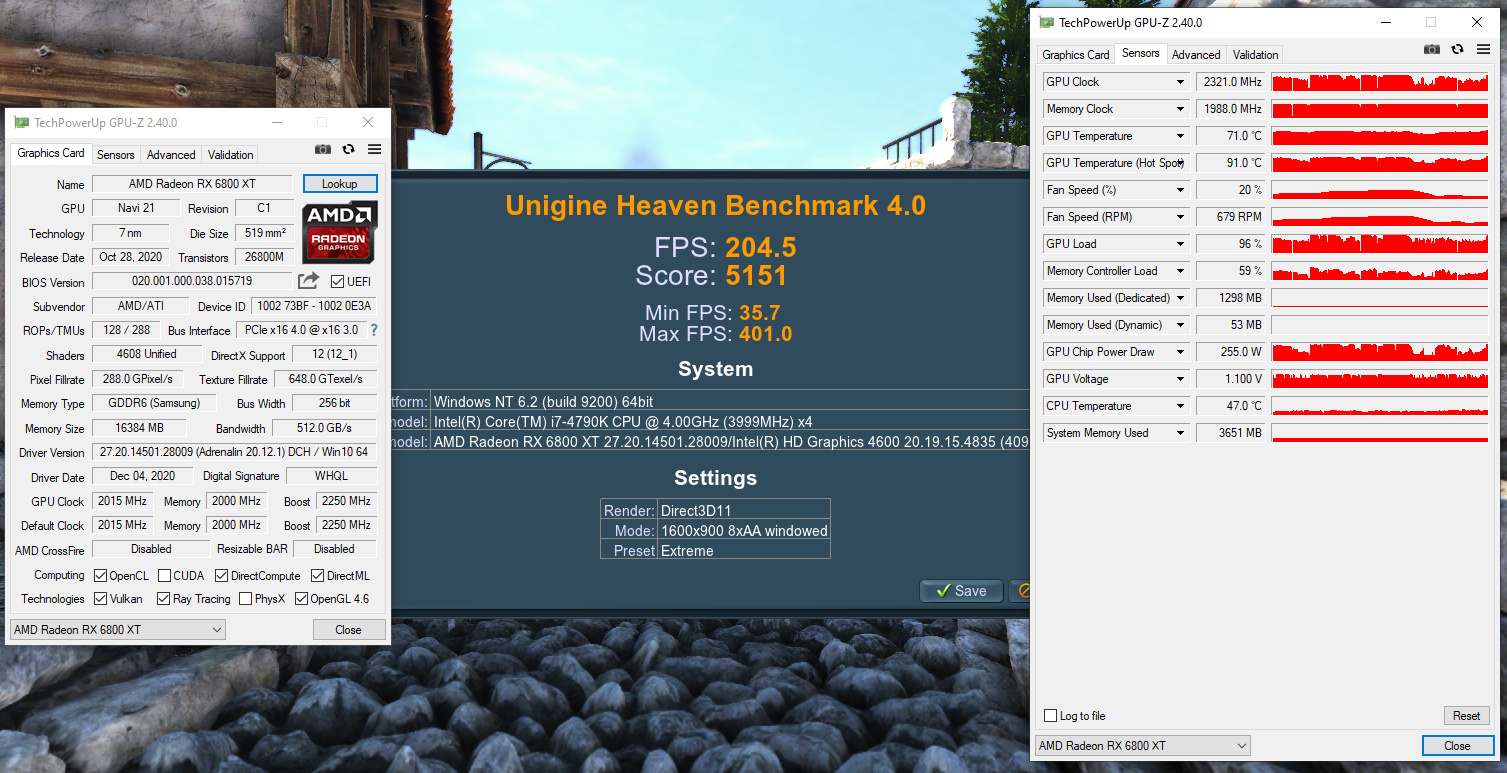Viewport: 1507px width, 773px height.
Task: Switch to the Advanced tab in the left GPU-Z window
Action: pos(171,155)
